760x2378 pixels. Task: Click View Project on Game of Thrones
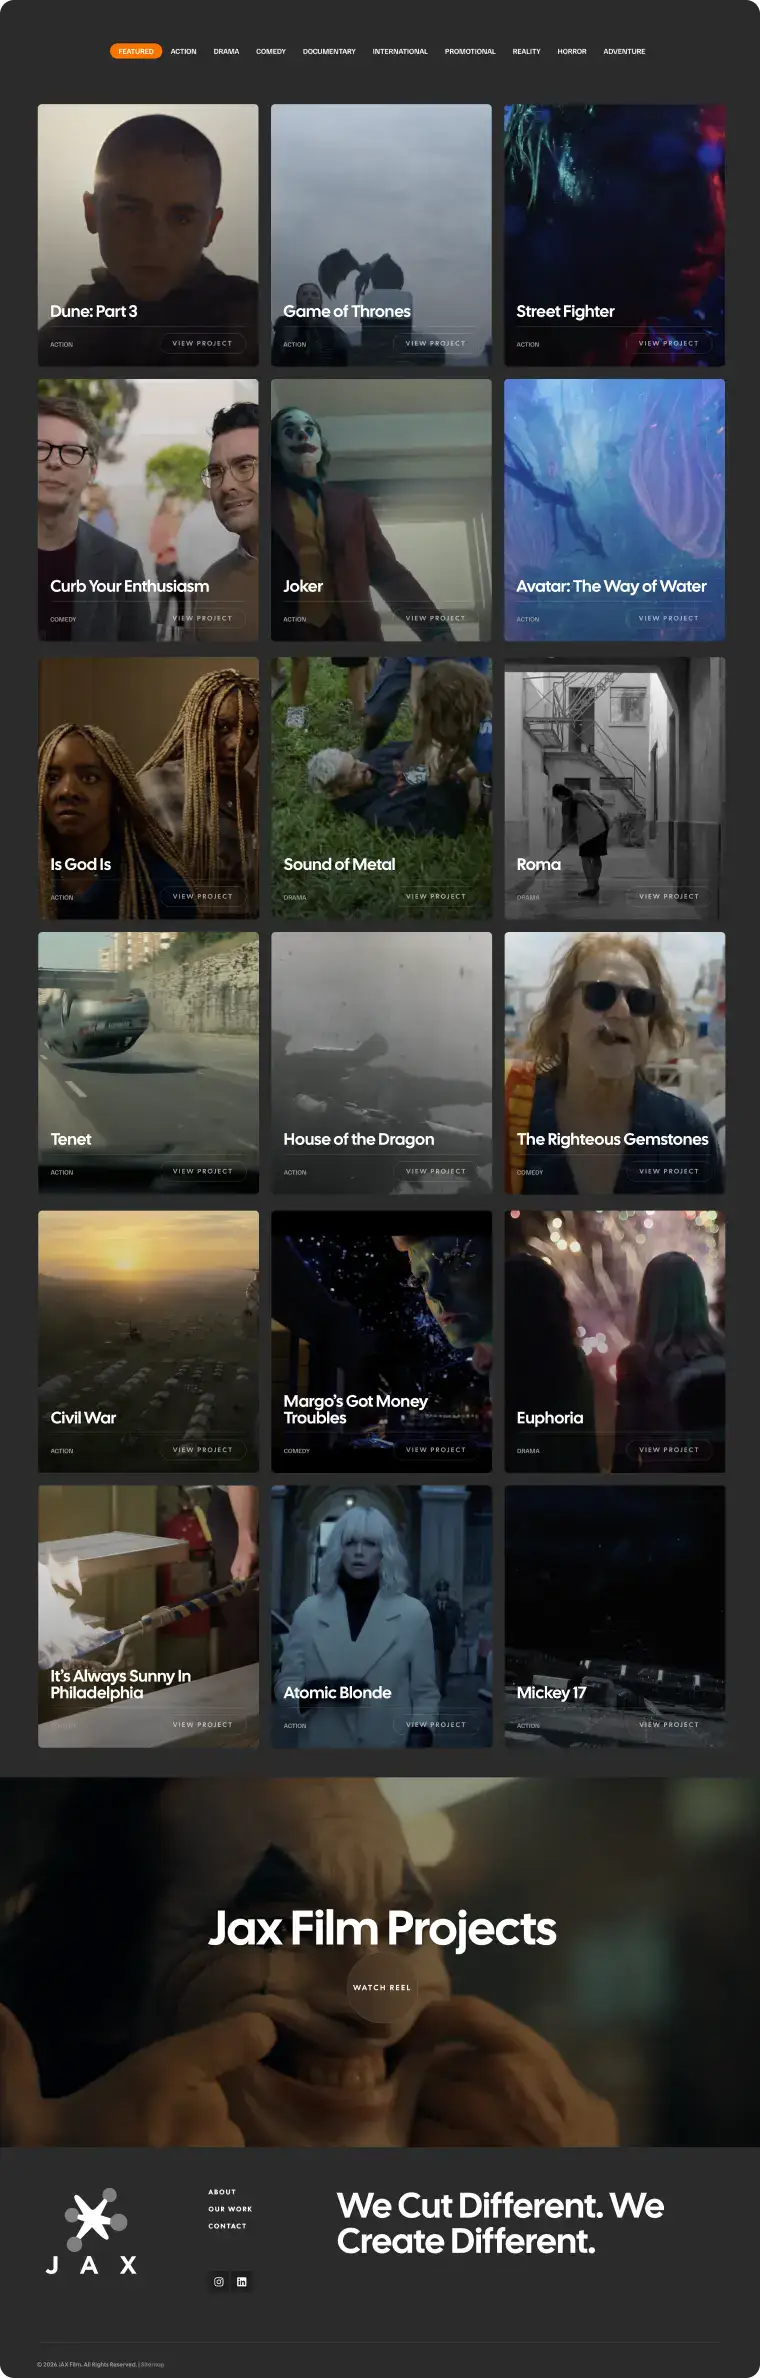435,343
